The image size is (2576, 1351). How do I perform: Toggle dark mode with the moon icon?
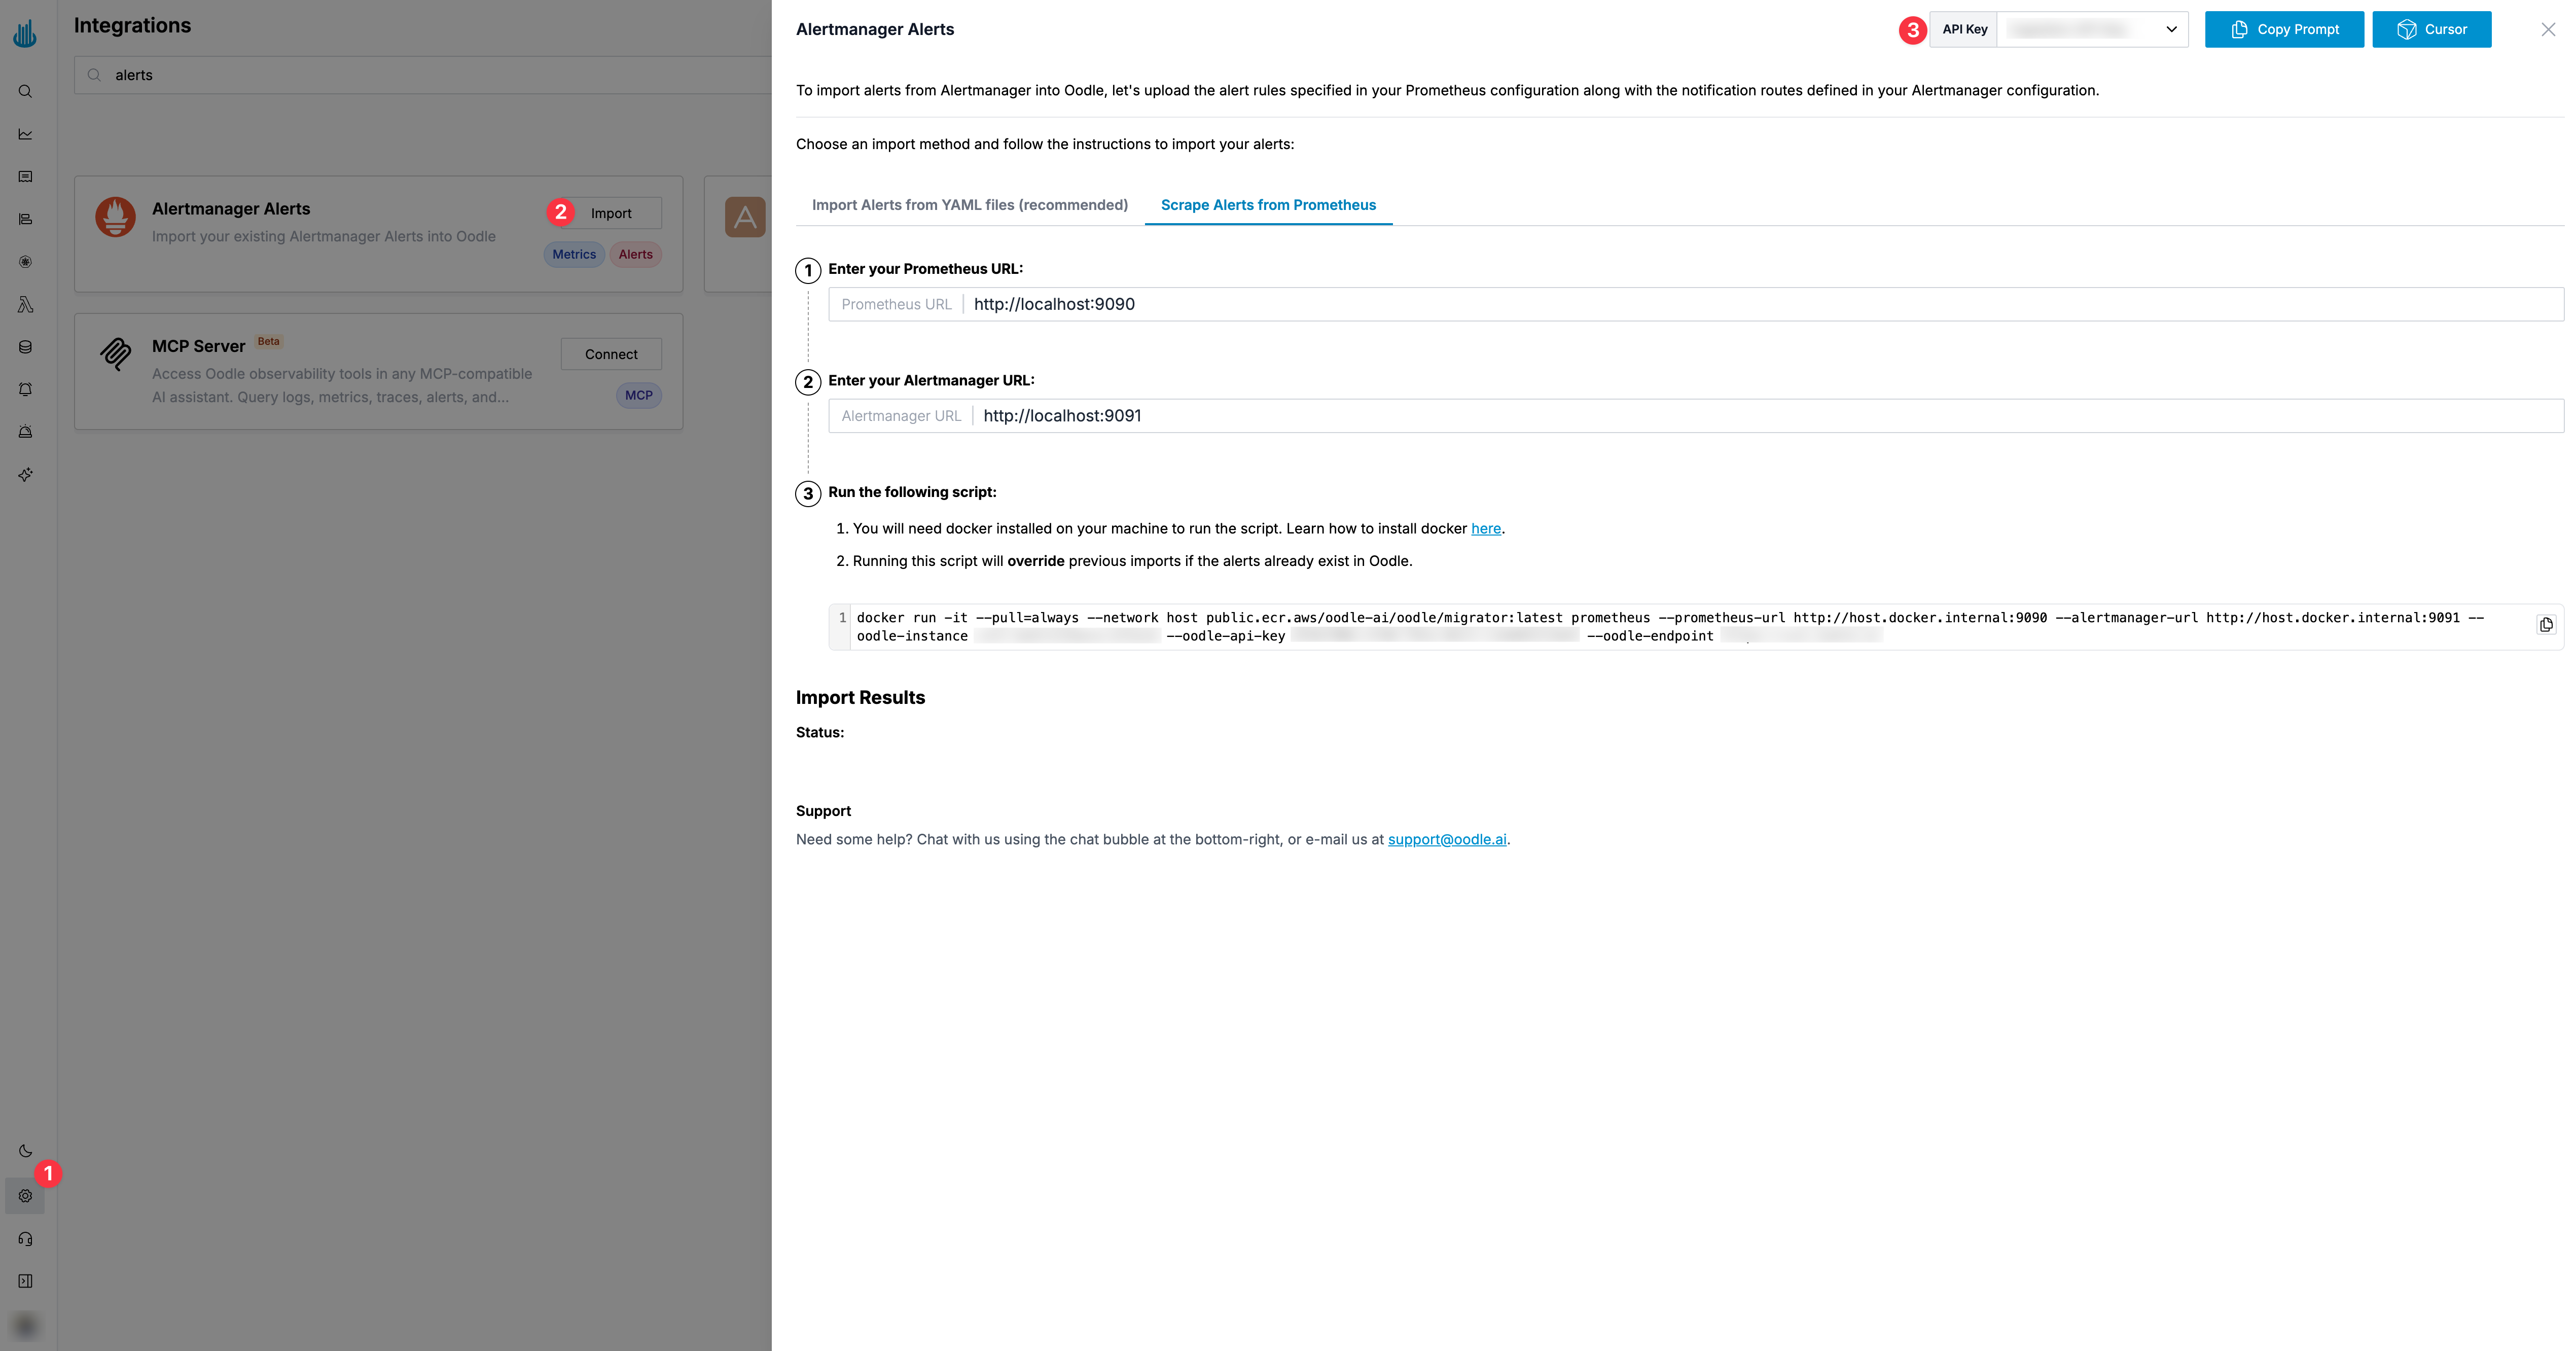click(25, 1151)
